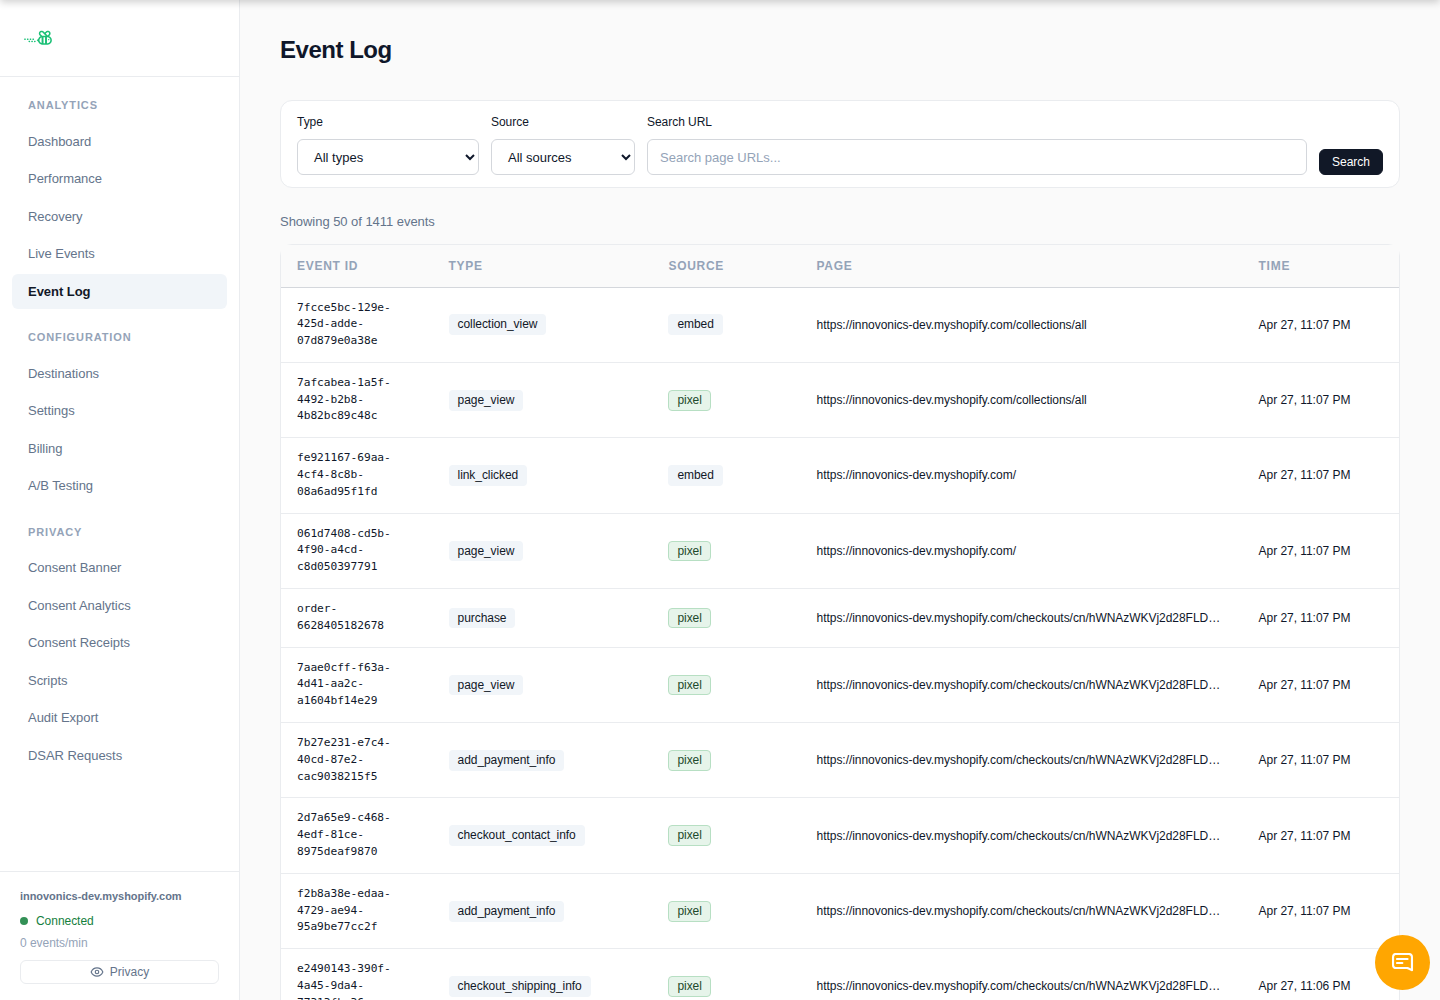1440x1000 pixels.
Task: Click the TYPE column header
Action: tap(465, 266)
